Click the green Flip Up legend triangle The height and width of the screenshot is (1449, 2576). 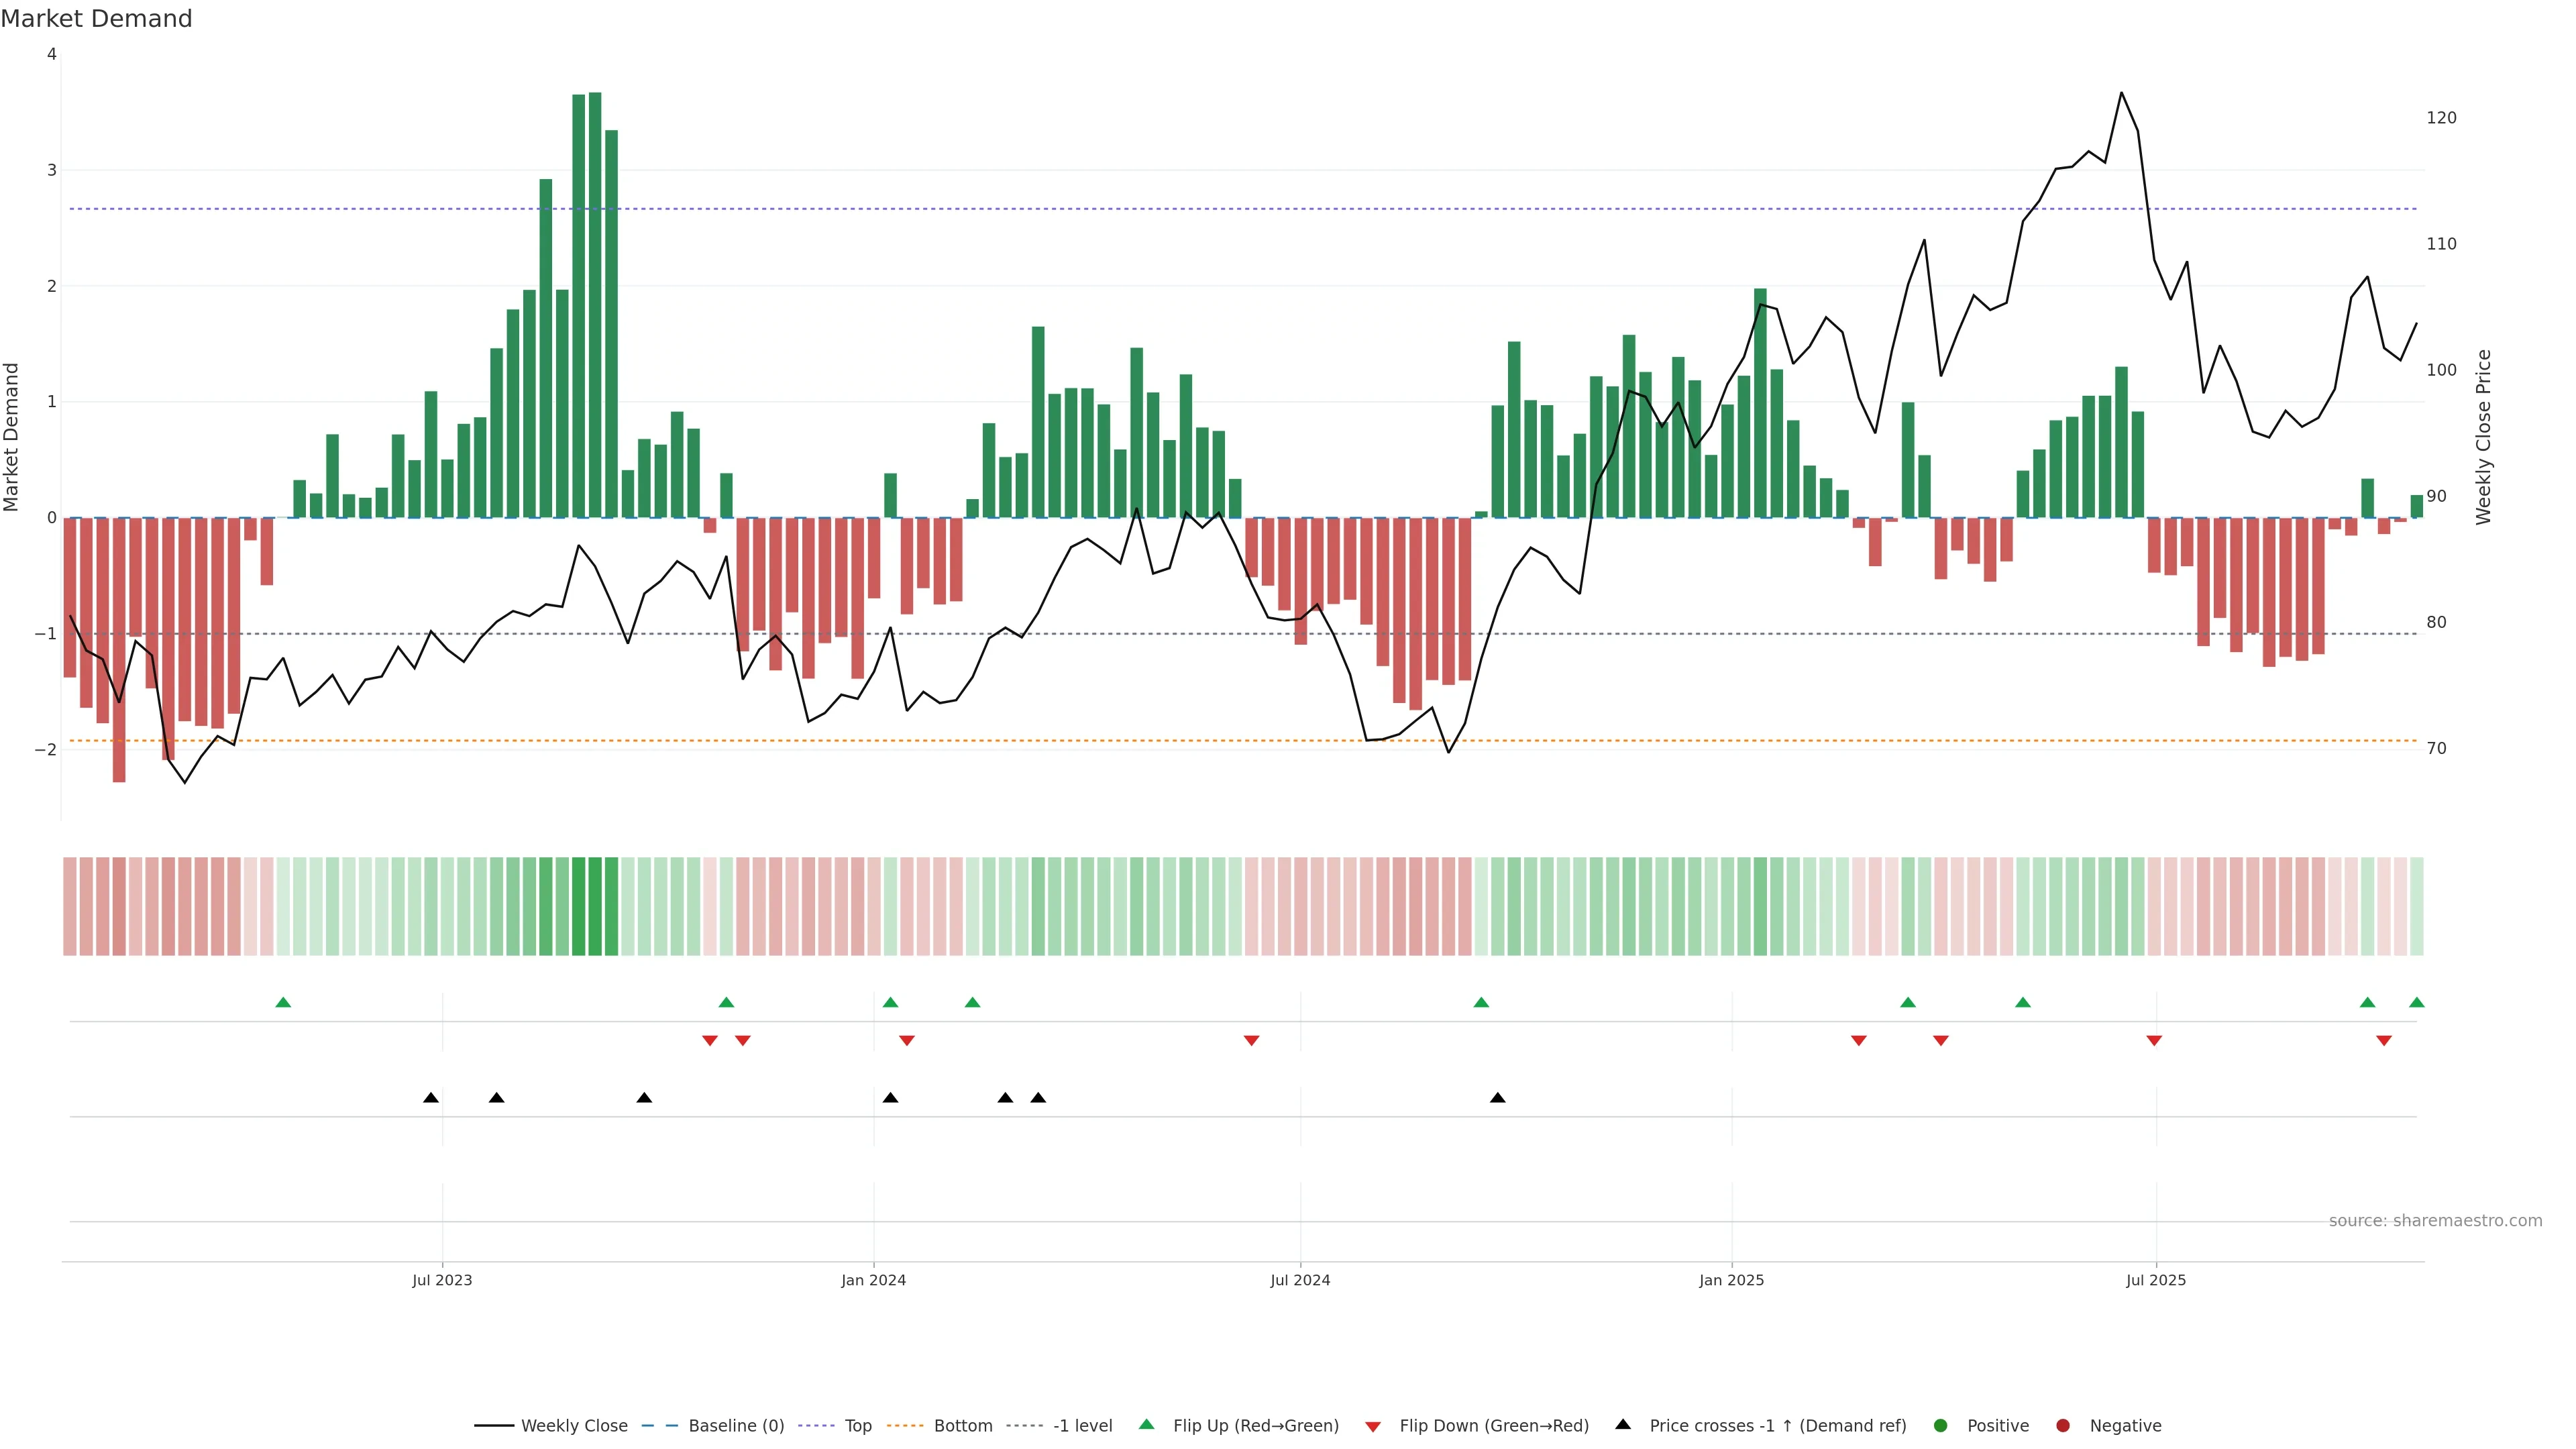coord(1146,1424)
